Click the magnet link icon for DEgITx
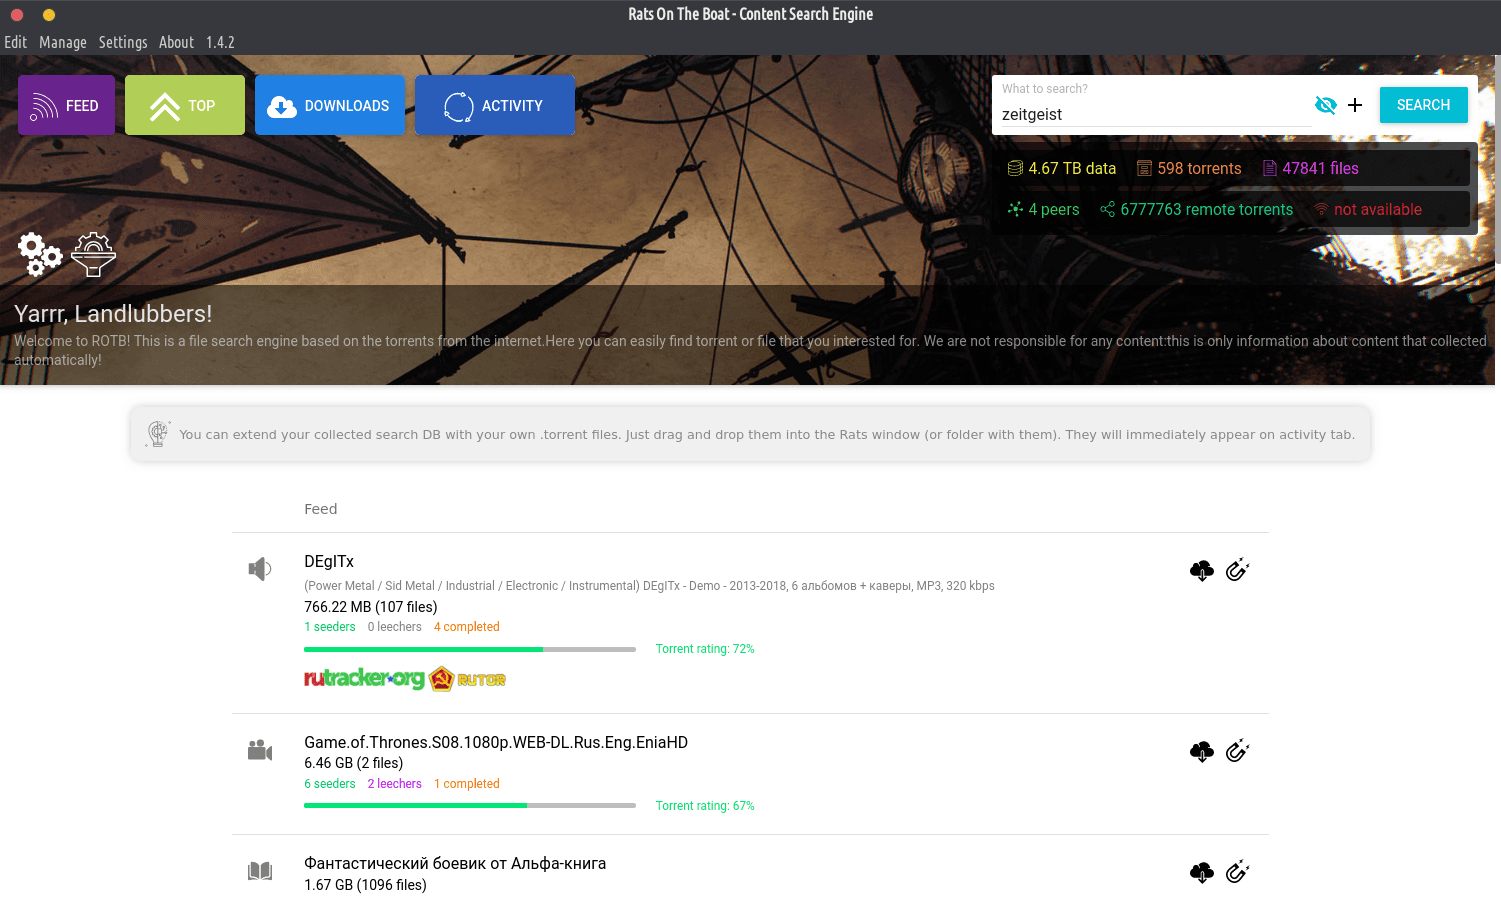 1237,570
